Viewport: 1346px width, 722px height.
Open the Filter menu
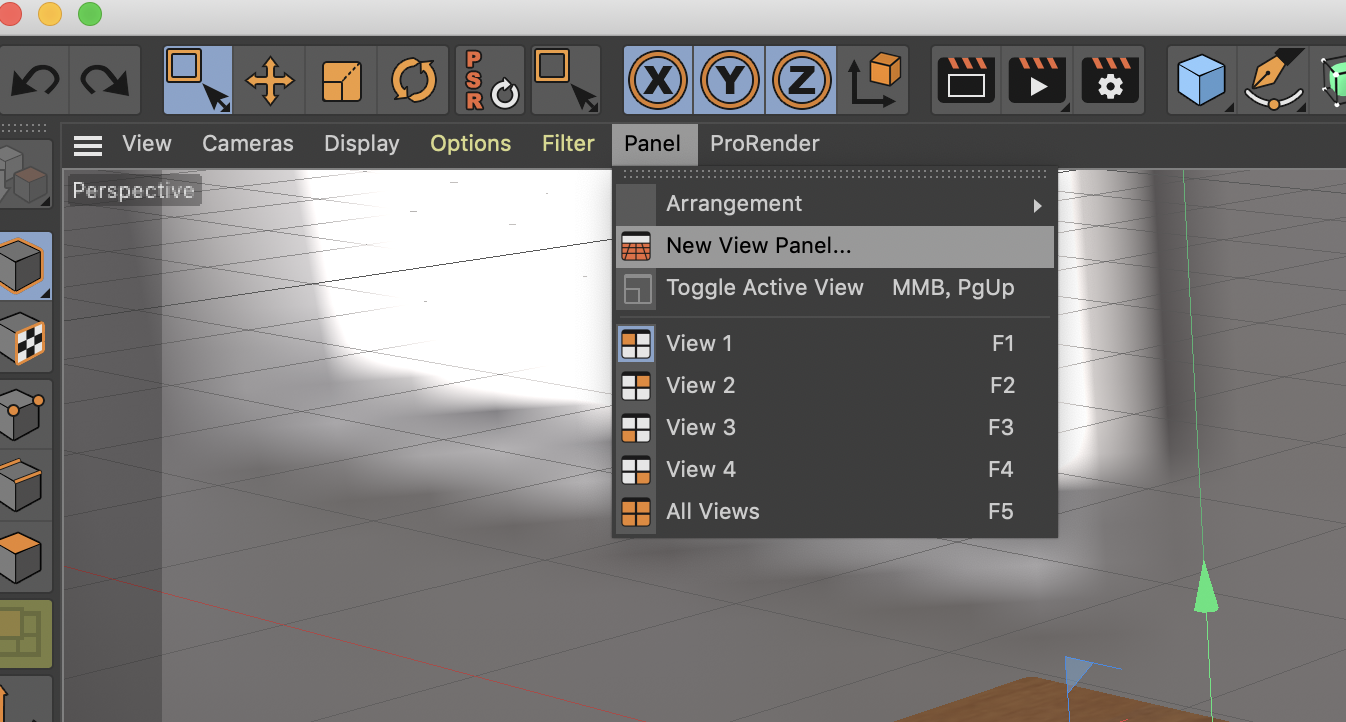(568, 144)
